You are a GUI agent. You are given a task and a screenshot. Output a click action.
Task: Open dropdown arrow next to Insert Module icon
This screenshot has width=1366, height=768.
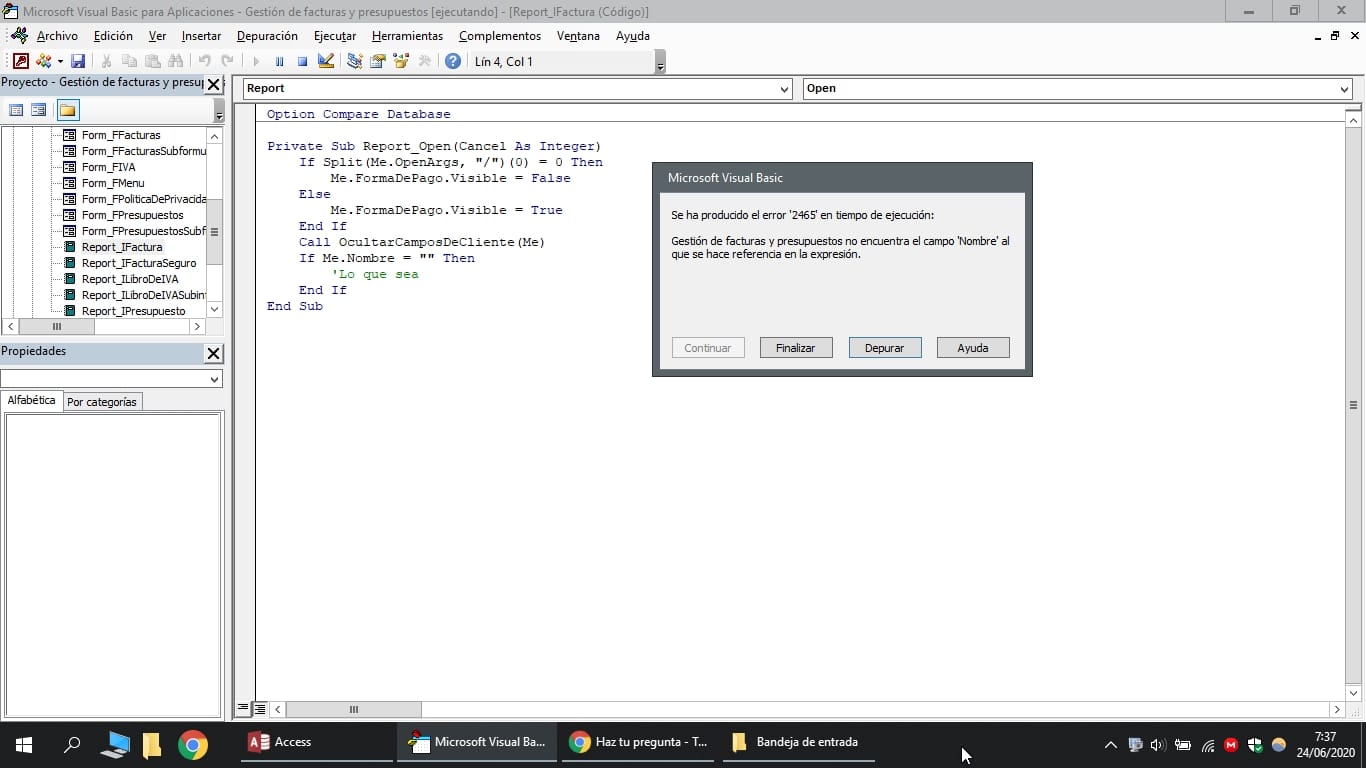pyautogui.click(x=60, y=61)
